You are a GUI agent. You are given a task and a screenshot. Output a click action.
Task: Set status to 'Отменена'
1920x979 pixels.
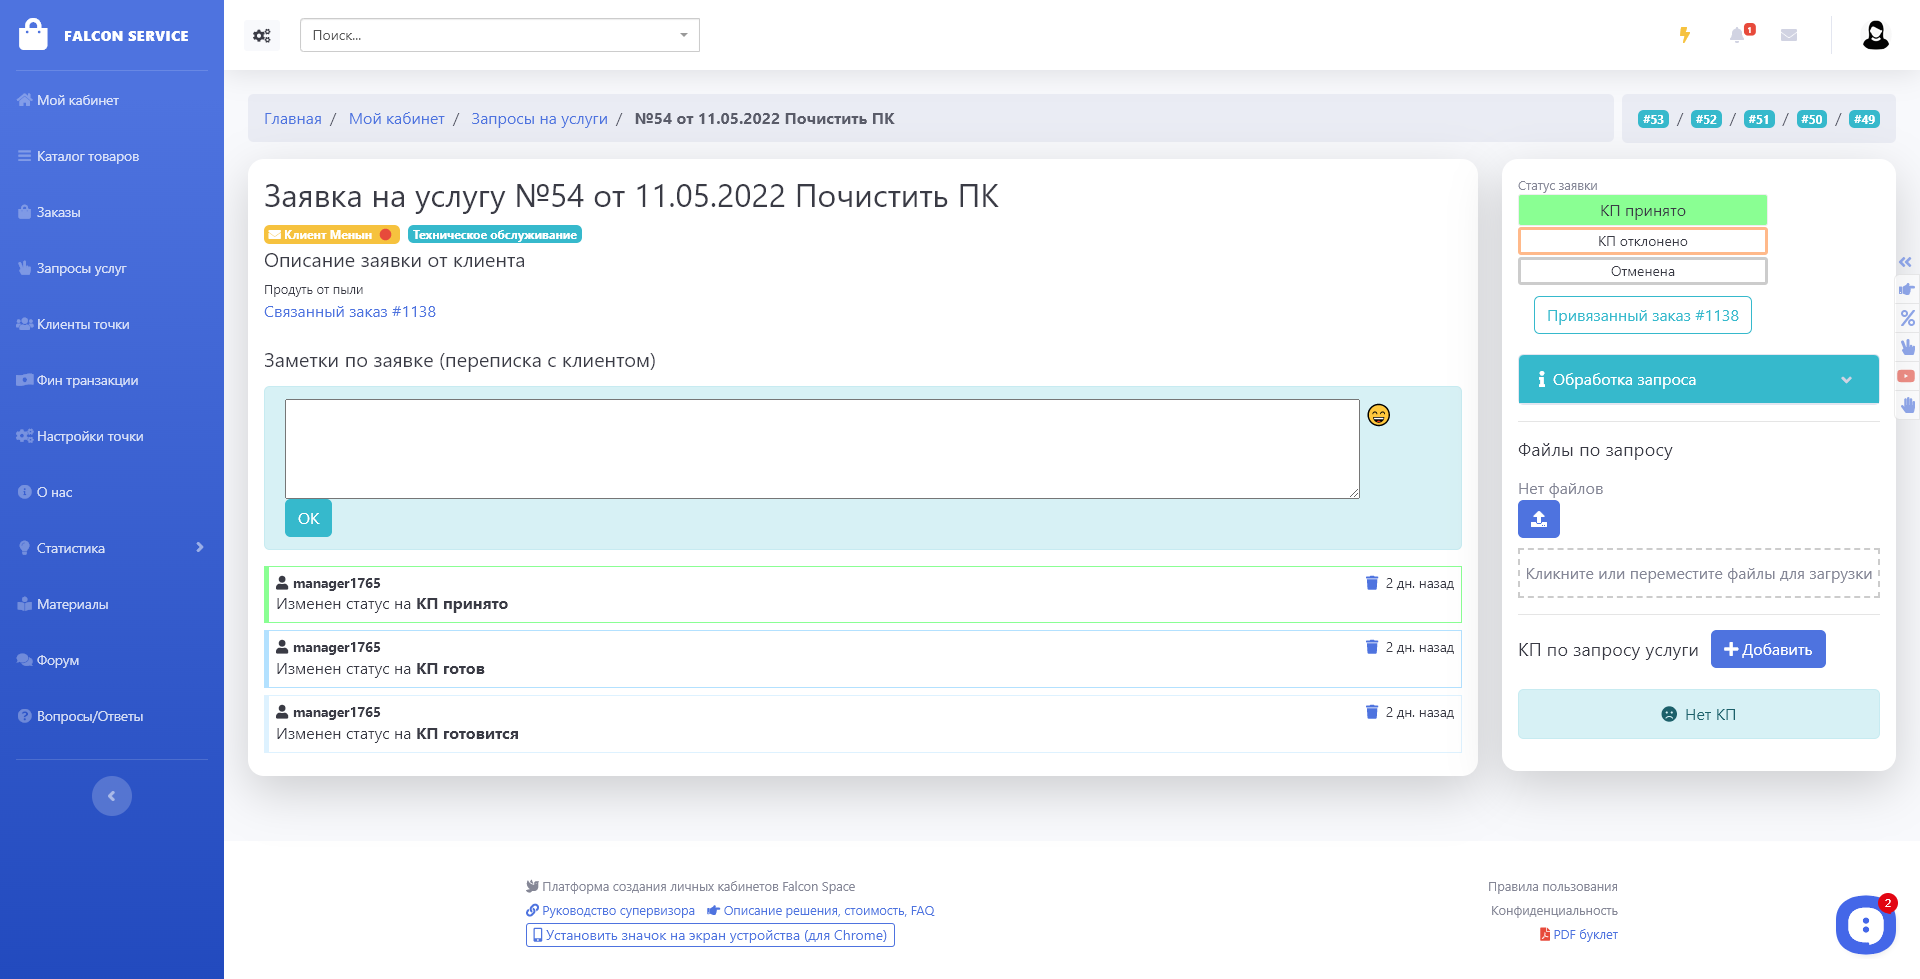(1642, 271)
